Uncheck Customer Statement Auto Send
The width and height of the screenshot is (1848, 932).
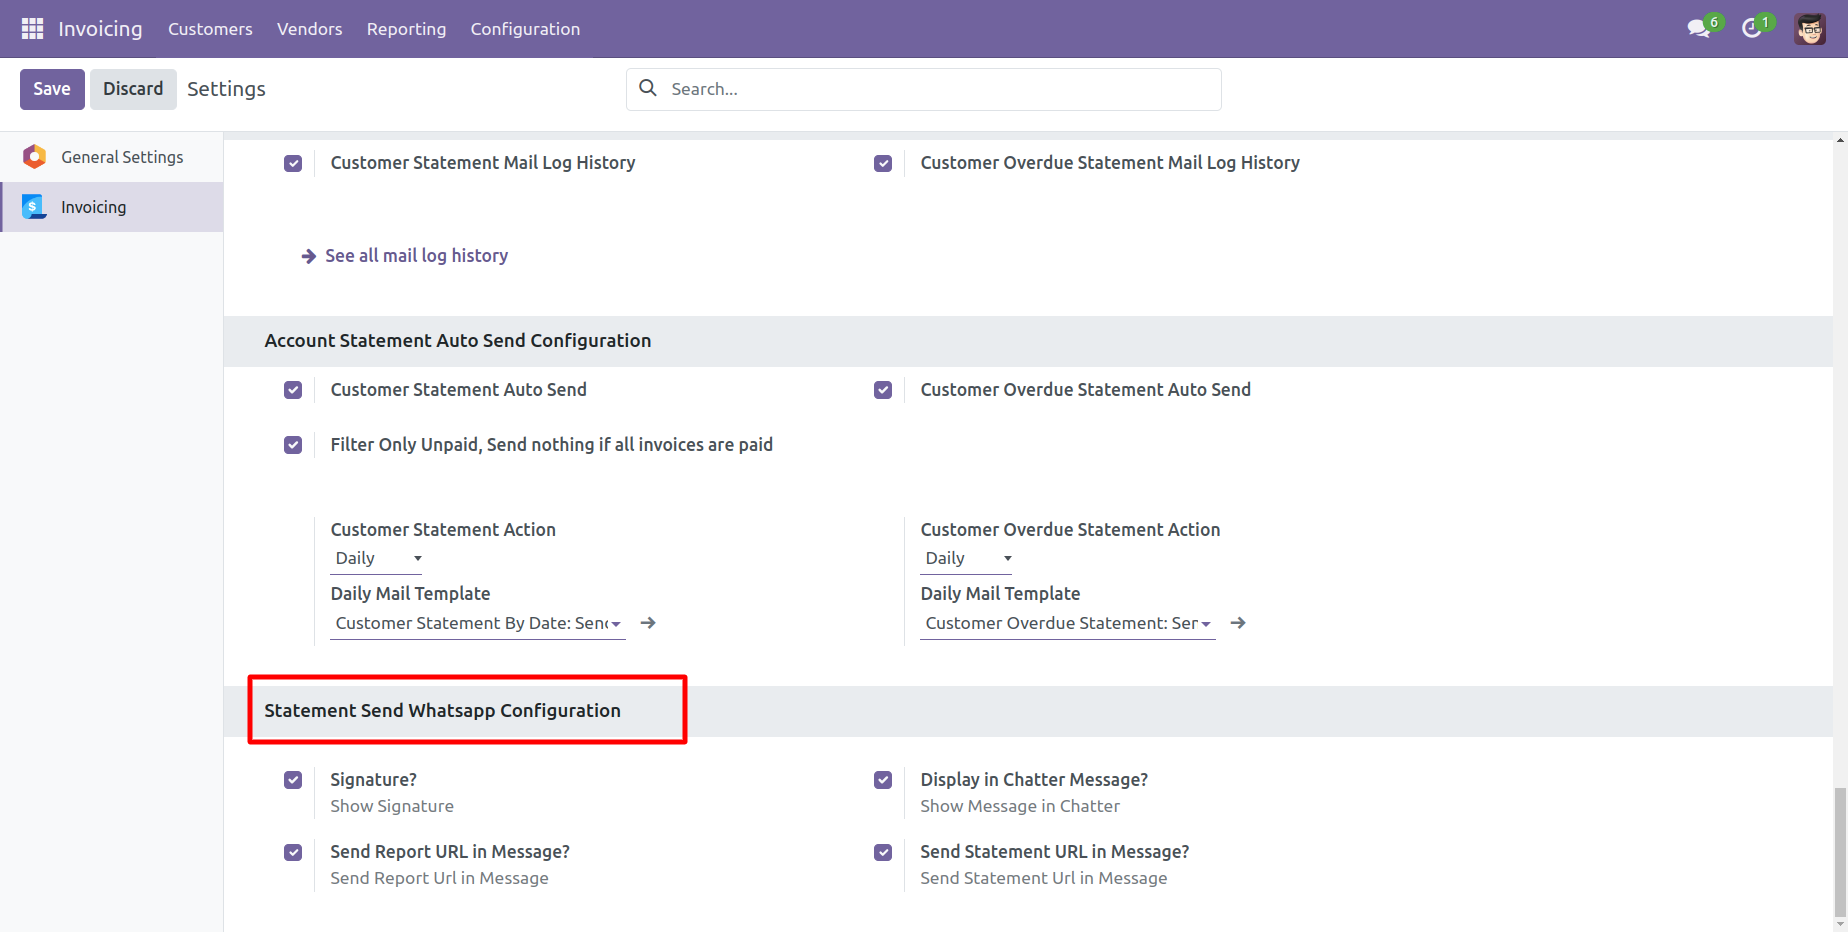[293, 390]
